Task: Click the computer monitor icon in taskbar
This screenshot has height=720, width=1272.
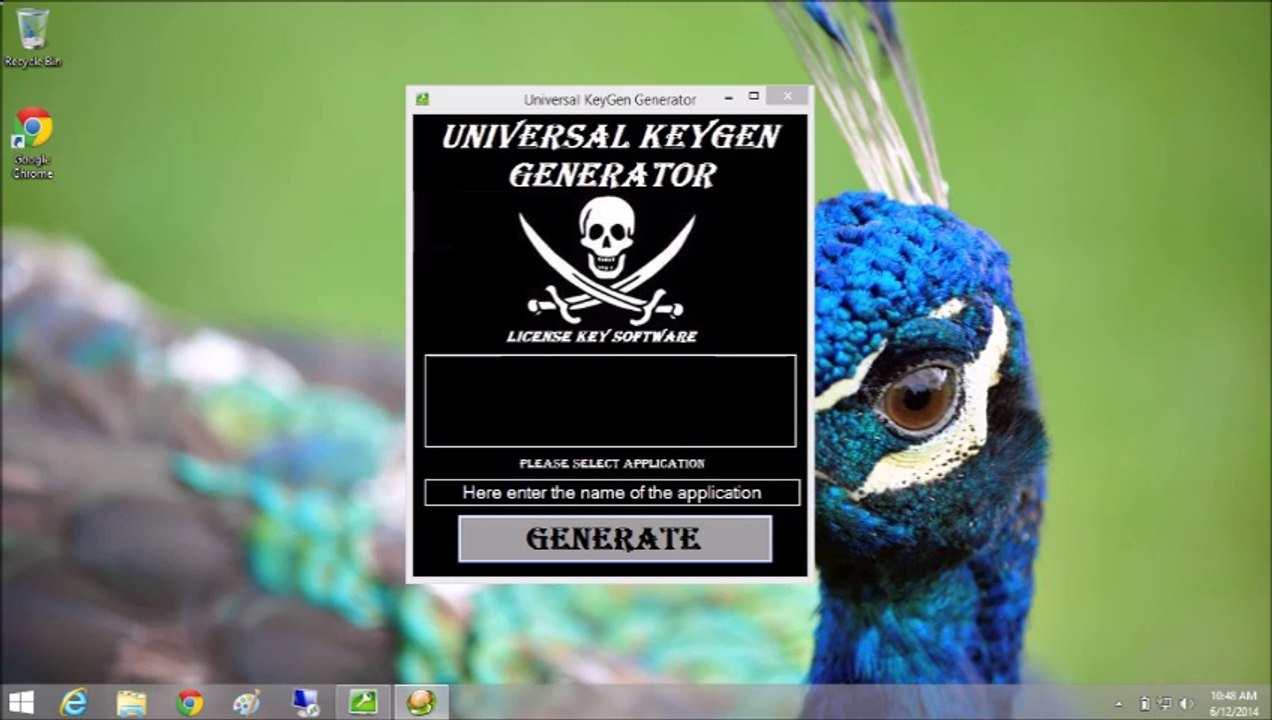Action: coord(305,702)
